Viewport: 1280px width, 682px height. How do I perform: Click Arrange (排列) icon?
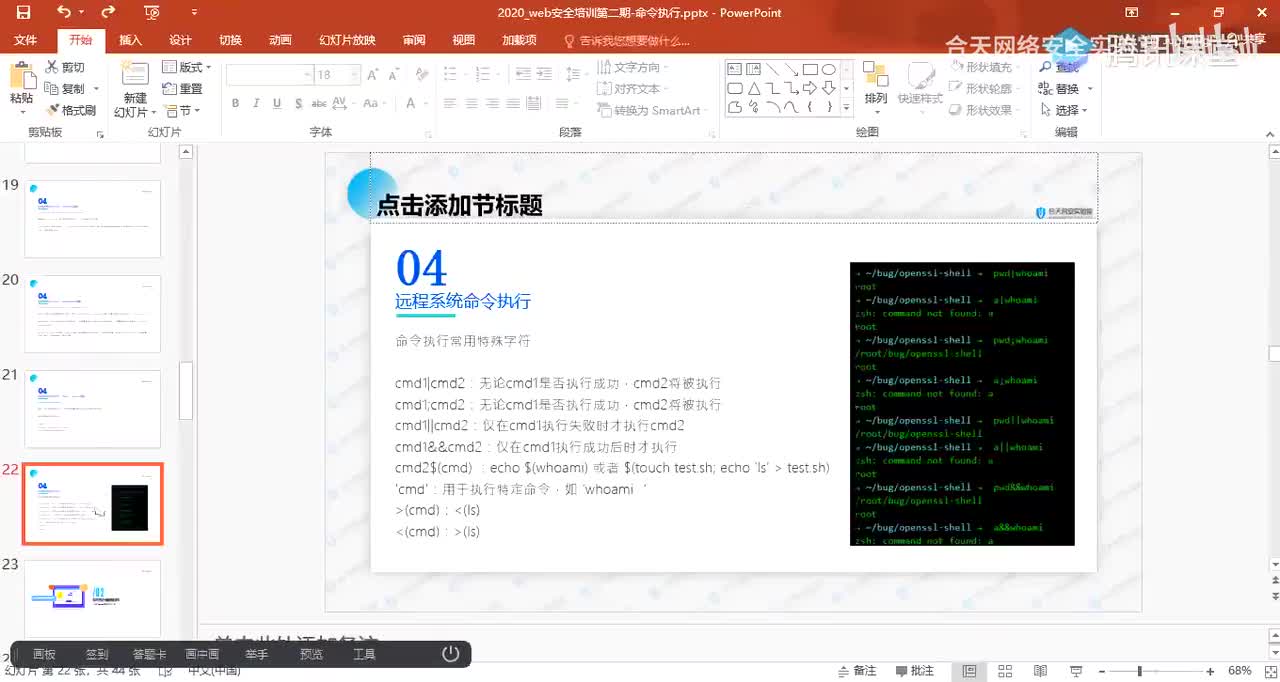[x=876, y=76]
